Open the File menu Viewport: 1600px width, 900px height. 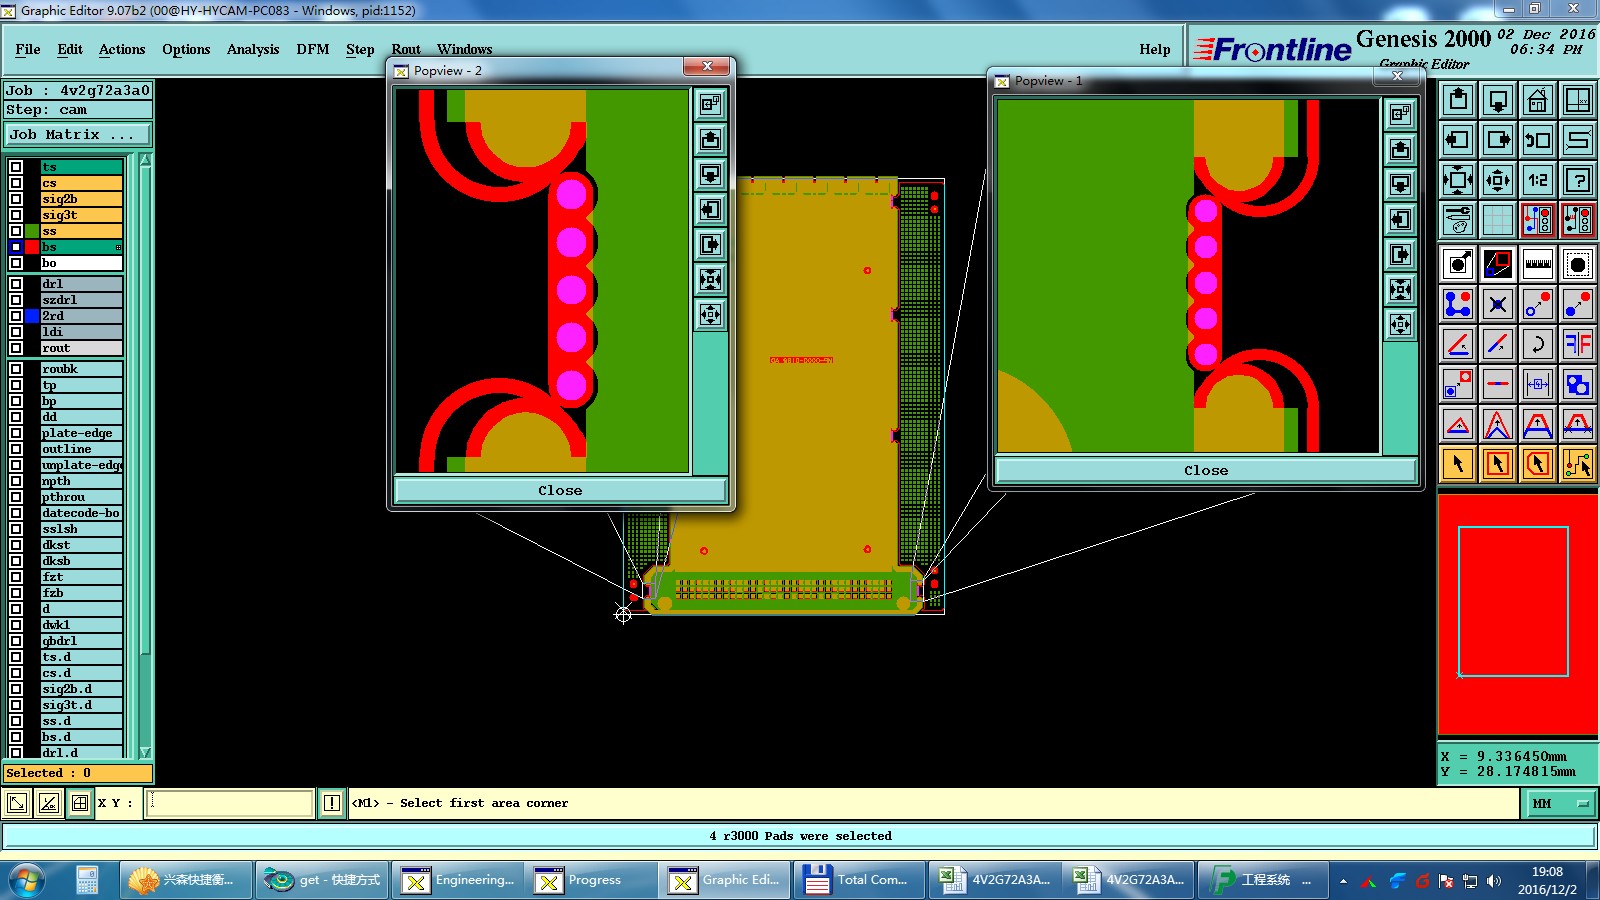point(28,49)
